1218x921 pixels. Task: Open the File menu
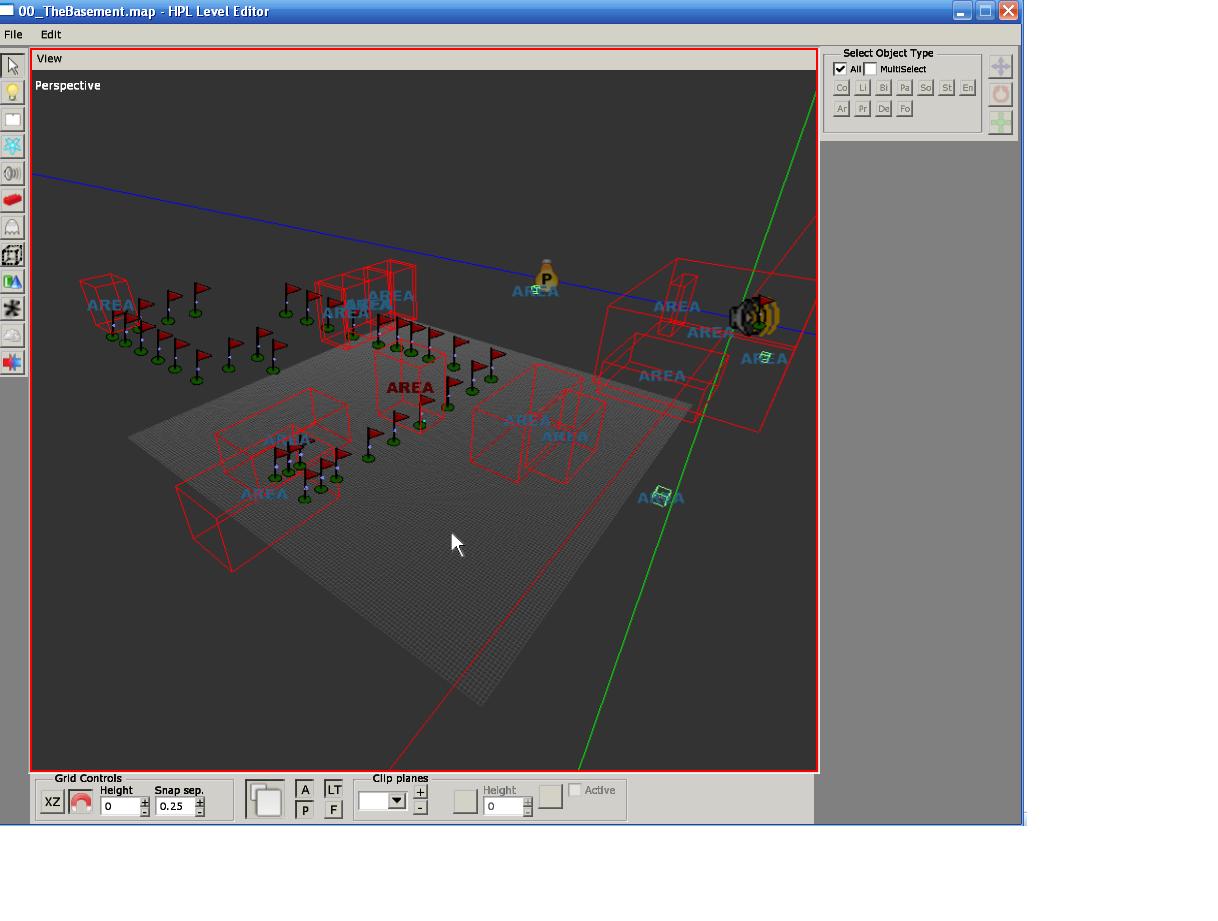(13, 34)
